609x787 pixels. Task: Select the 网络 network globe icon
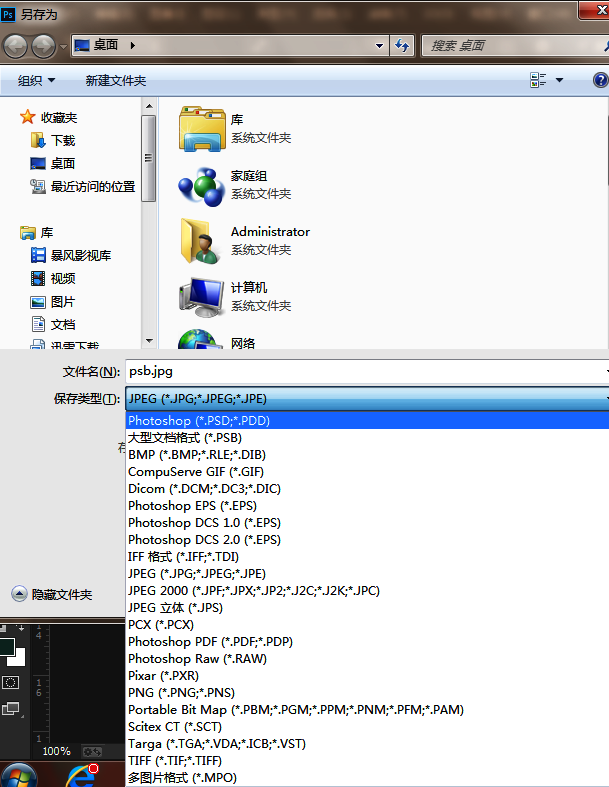pyautogui.click(x=200, y=339)
